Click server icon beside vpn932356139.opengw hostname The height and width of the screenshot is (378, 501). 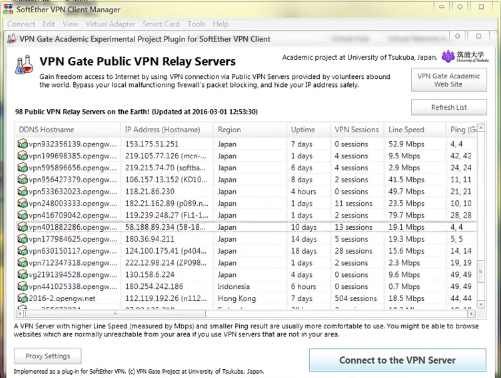(x=22, y=144)
